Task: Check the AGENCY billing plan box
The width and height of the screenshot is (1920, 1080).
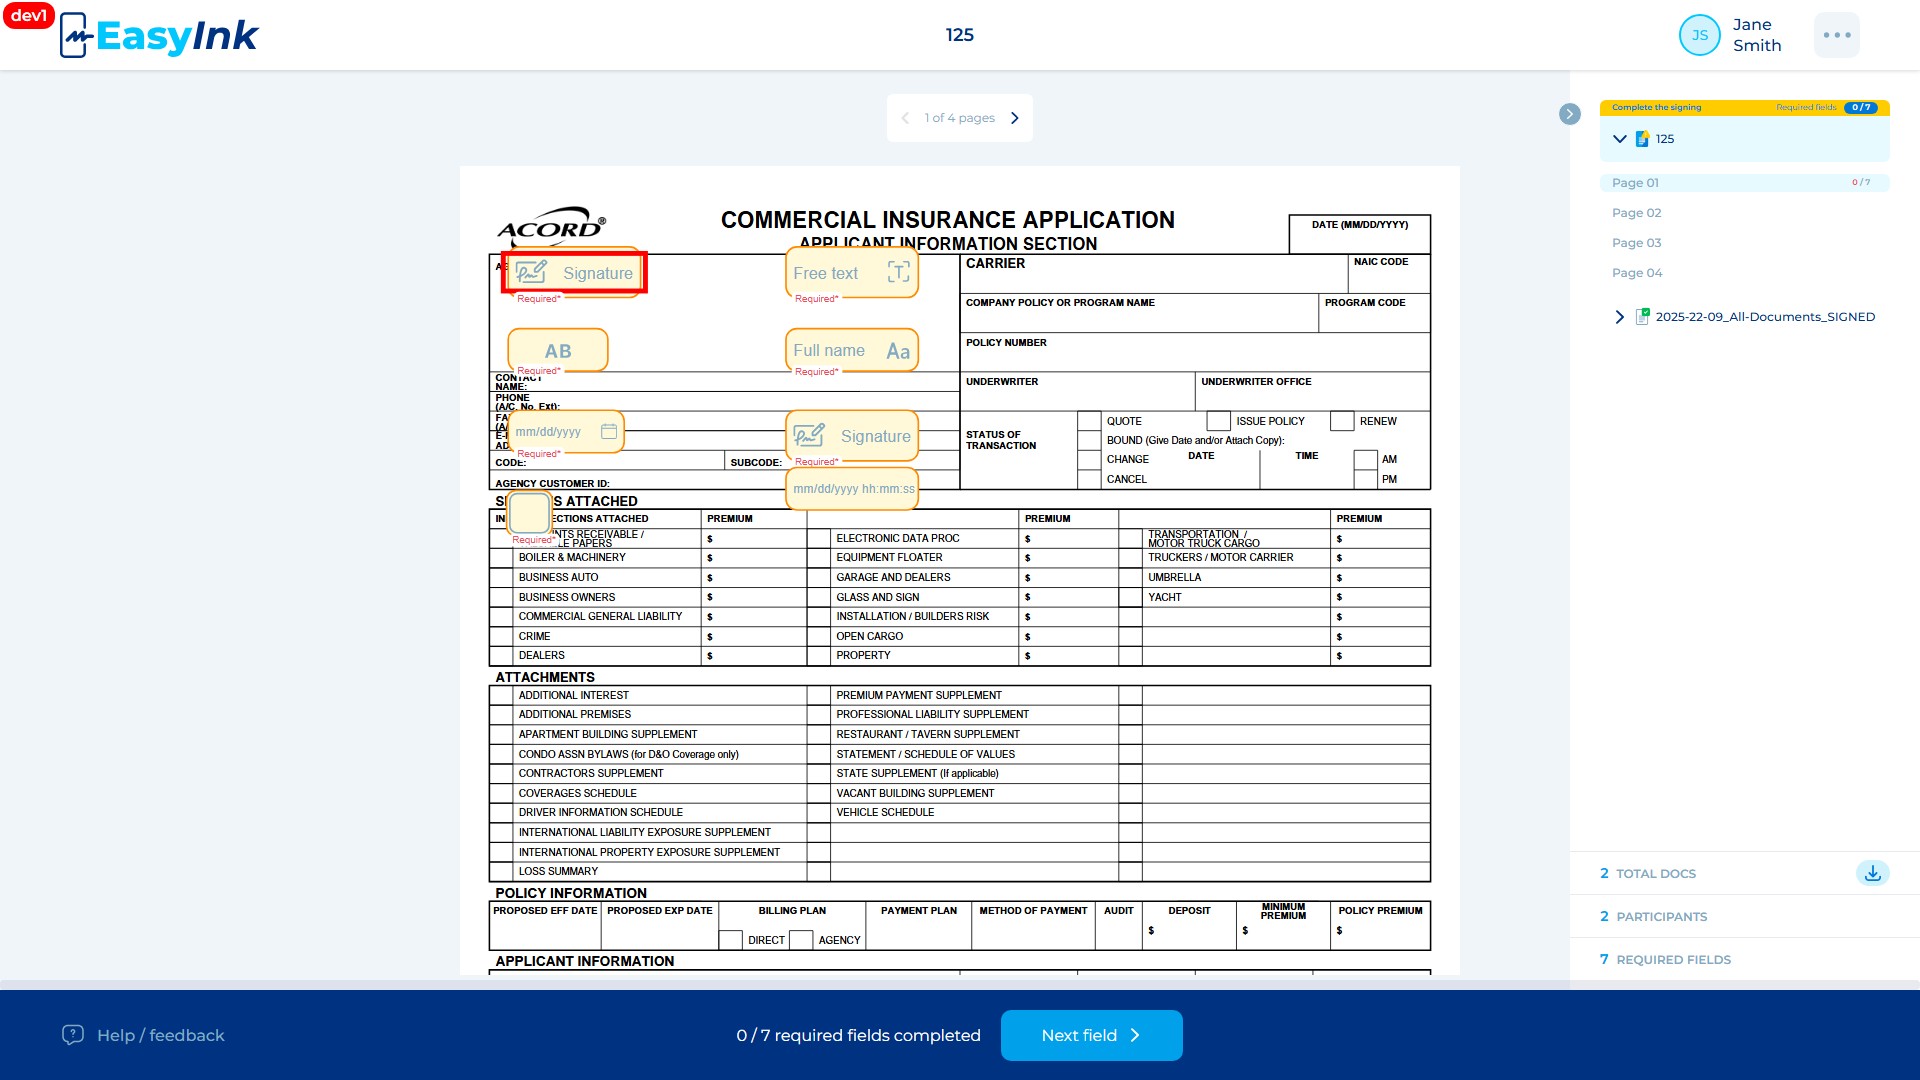Action: click(801, 940)
